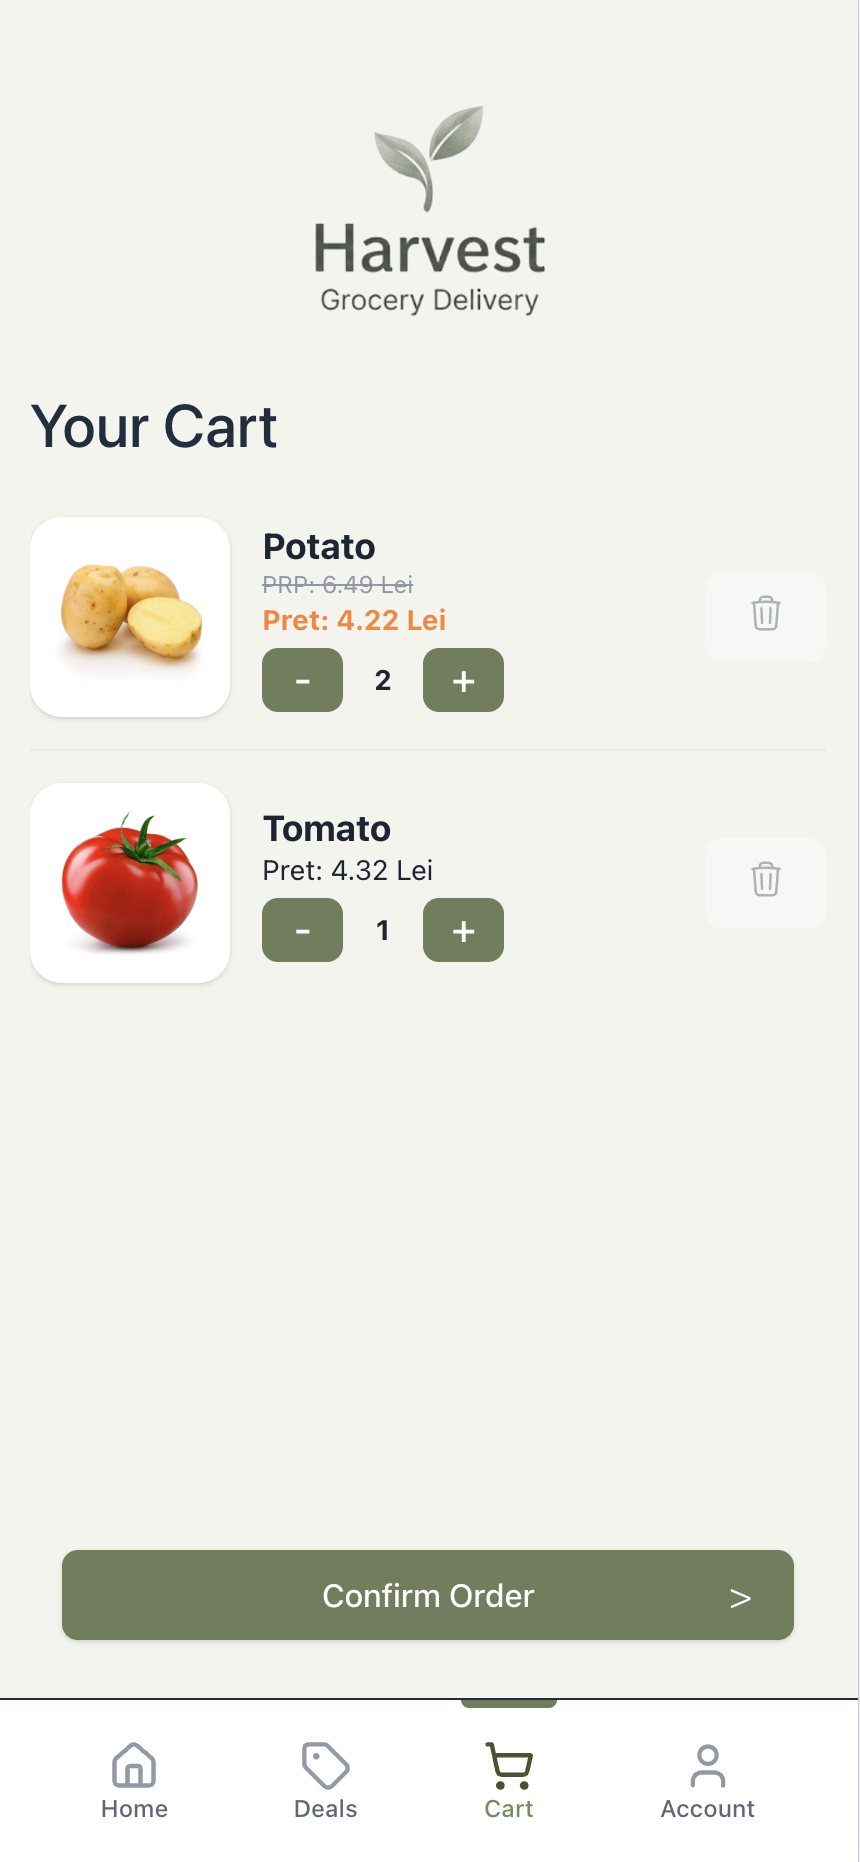
Task: Remove Tomato using its trash icon
Action: pyautogui.click(x=765, y=881)
